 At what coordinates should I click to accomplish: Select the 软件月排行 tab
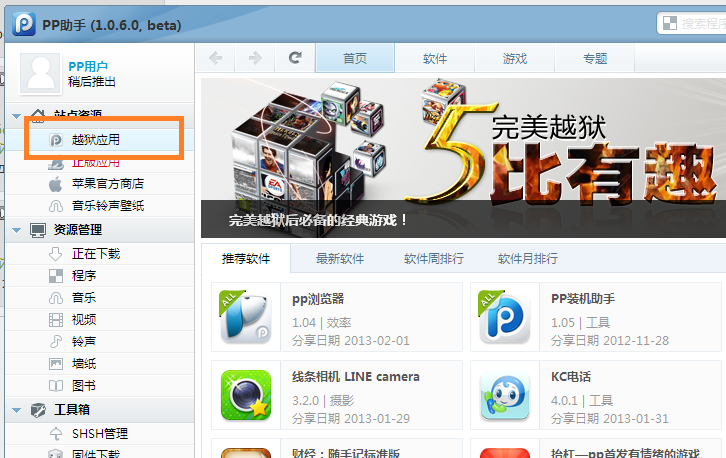(x=528, y=258)
